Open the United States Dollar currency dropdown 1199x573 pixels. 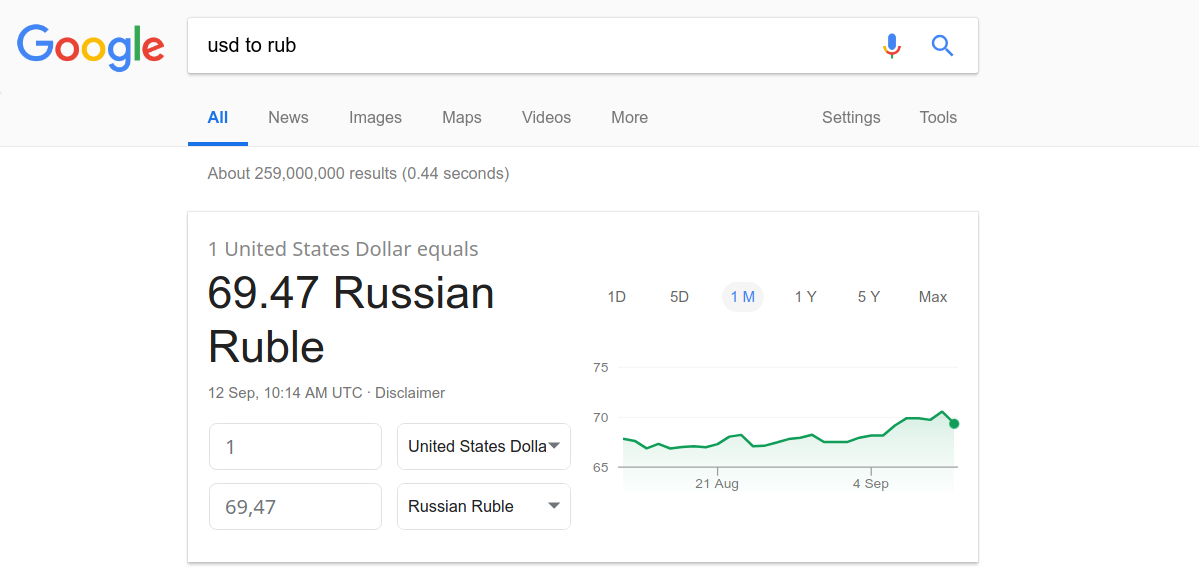(x=484, y=446)
